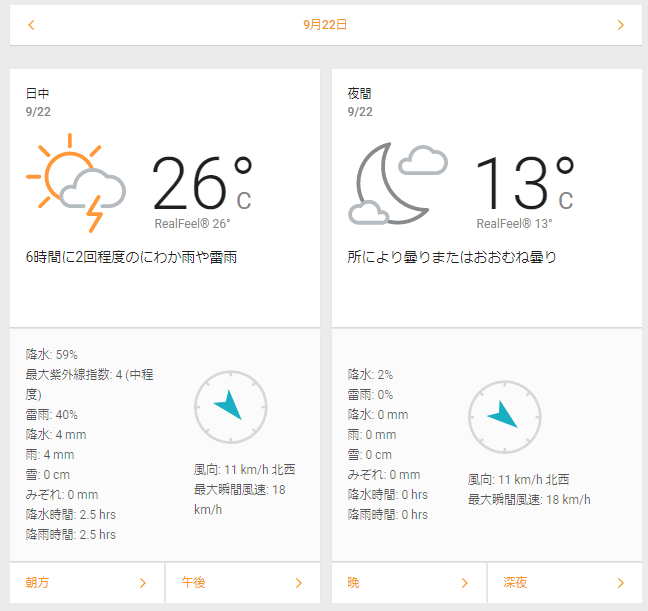This screenshot has height=611, width=648.
Task: Click the sunny thunderstorm weather icon
Action: (x=76, y=183)
